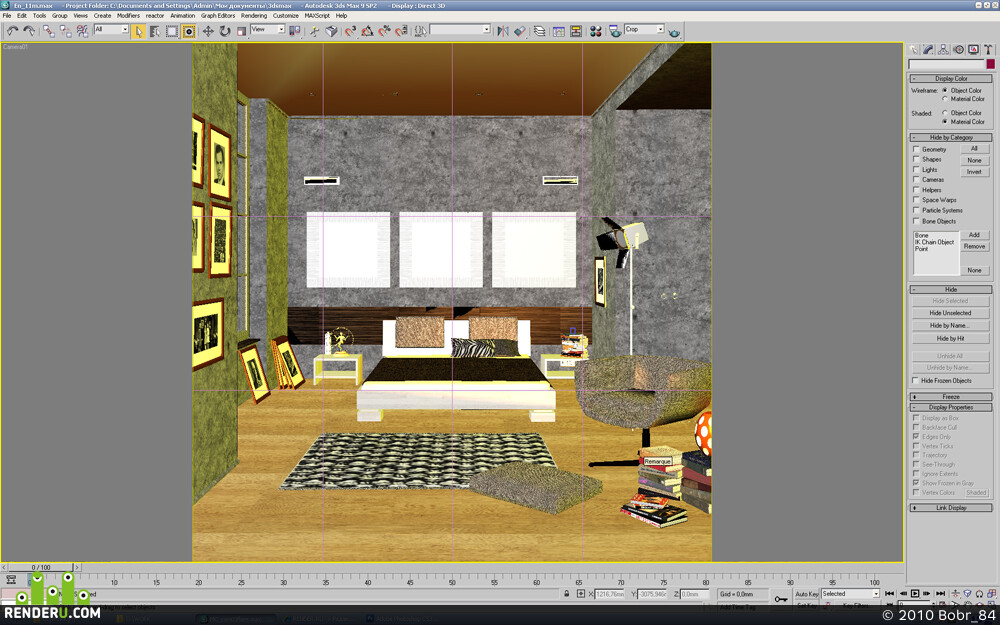Click the Mirror tool icon
This screenshot has width=1000, height=625.
(x=503, y=31)
